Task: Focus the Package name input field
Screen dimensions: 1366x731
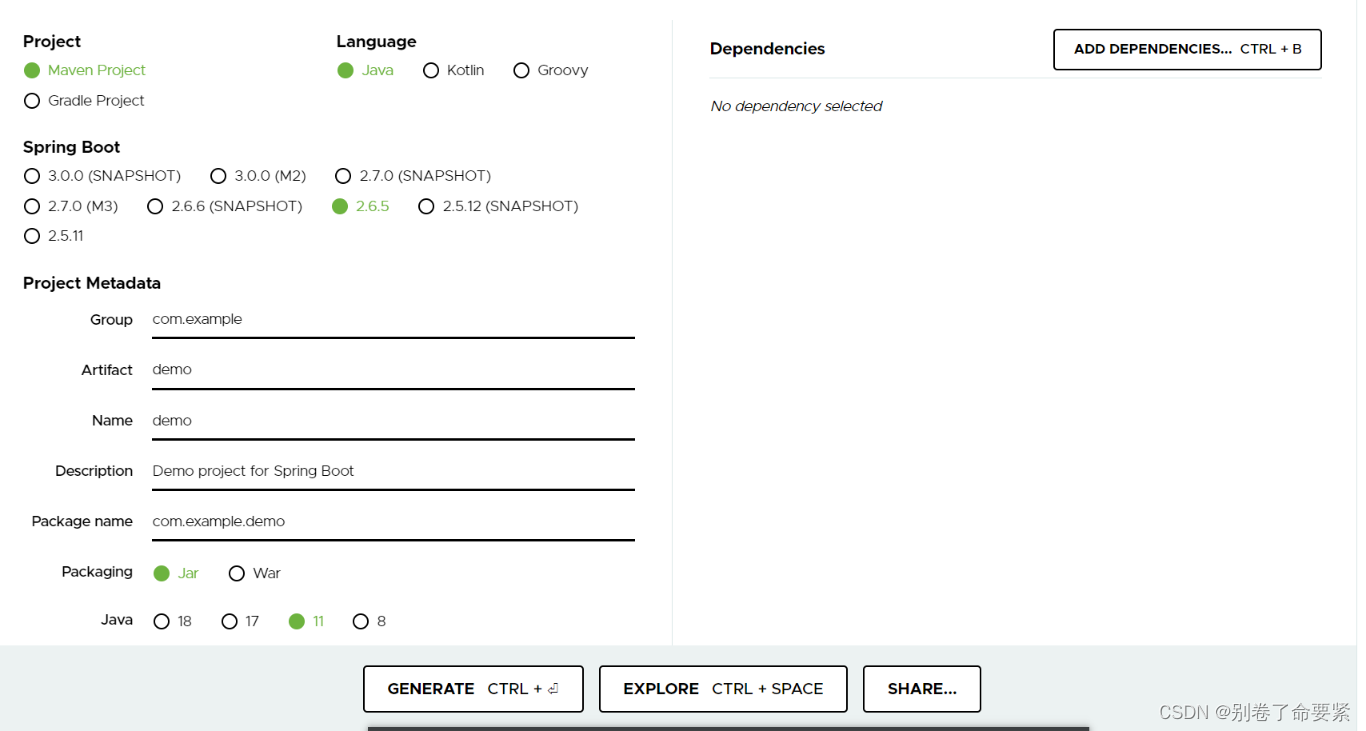Action: [x=393, y=521]
